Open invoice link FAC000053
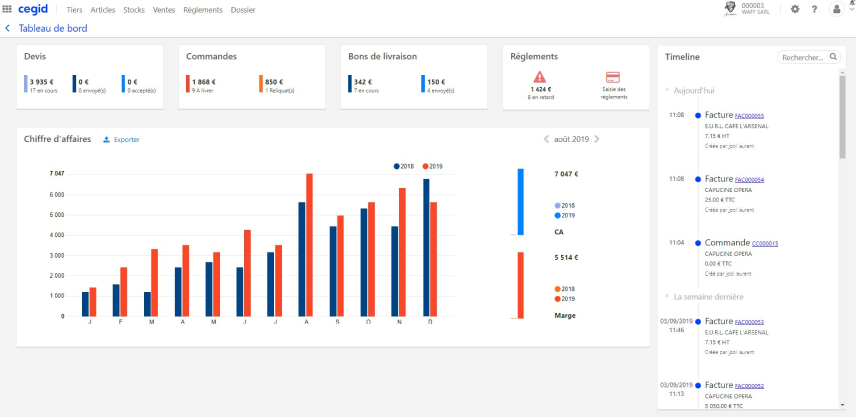The image size is (856, 417). (749, 321)
